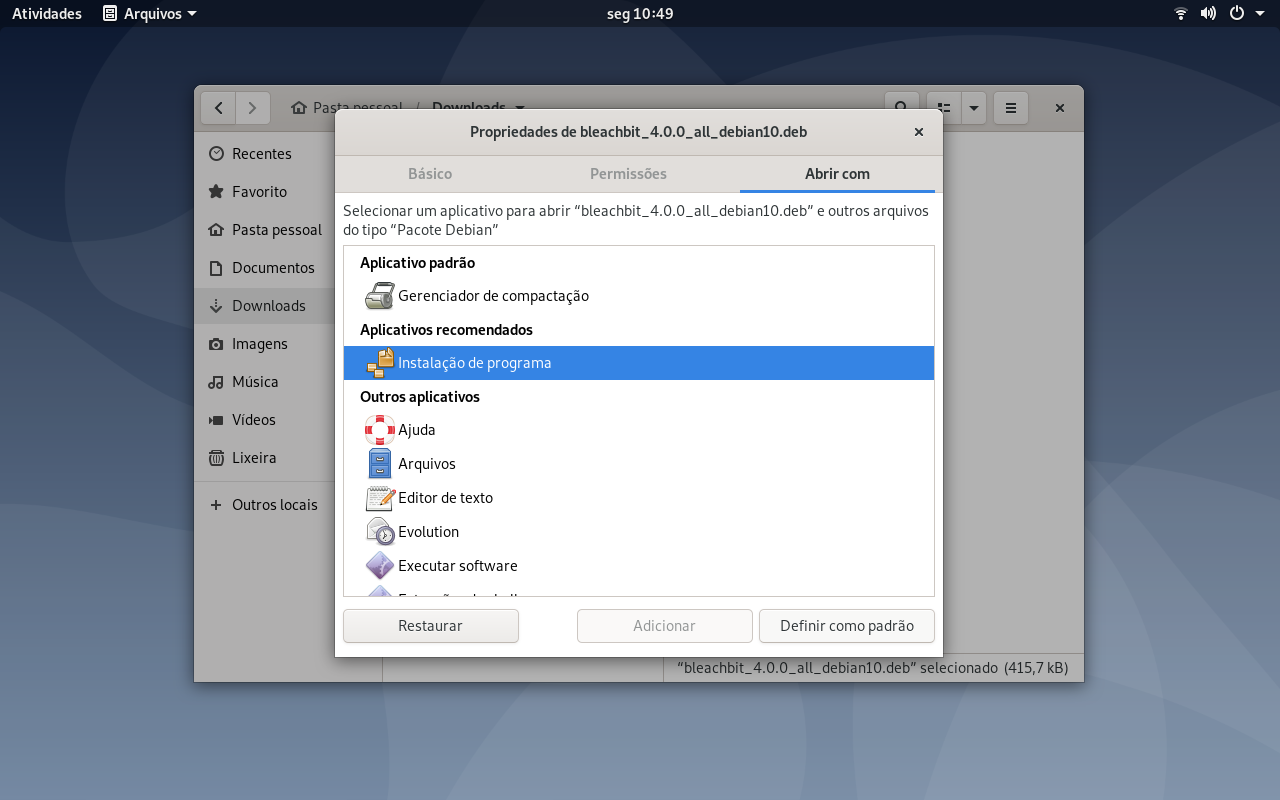Open the clock showing seg 10:49
This screenshot has width=1280, height=800.
(x=640, y=14)
